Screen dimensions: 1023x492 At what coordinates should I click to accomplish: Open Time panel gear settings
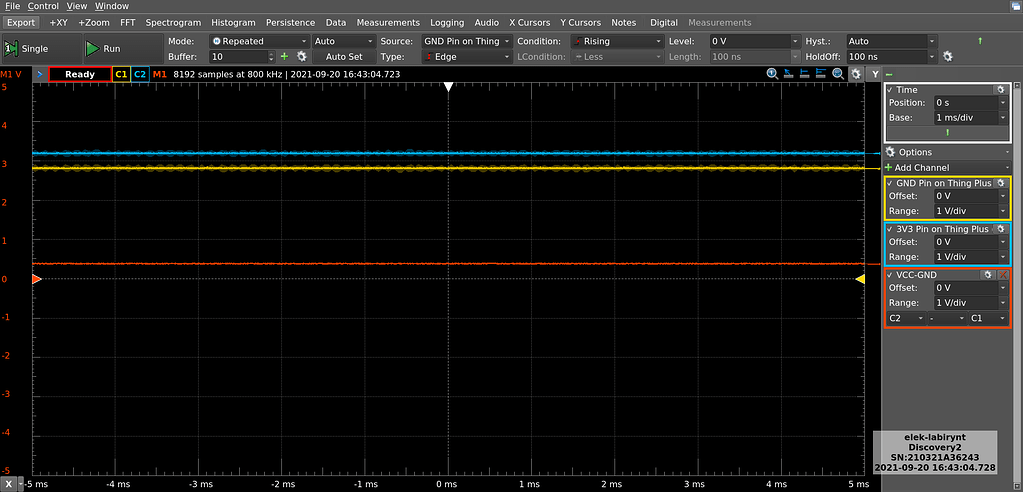1000,90
